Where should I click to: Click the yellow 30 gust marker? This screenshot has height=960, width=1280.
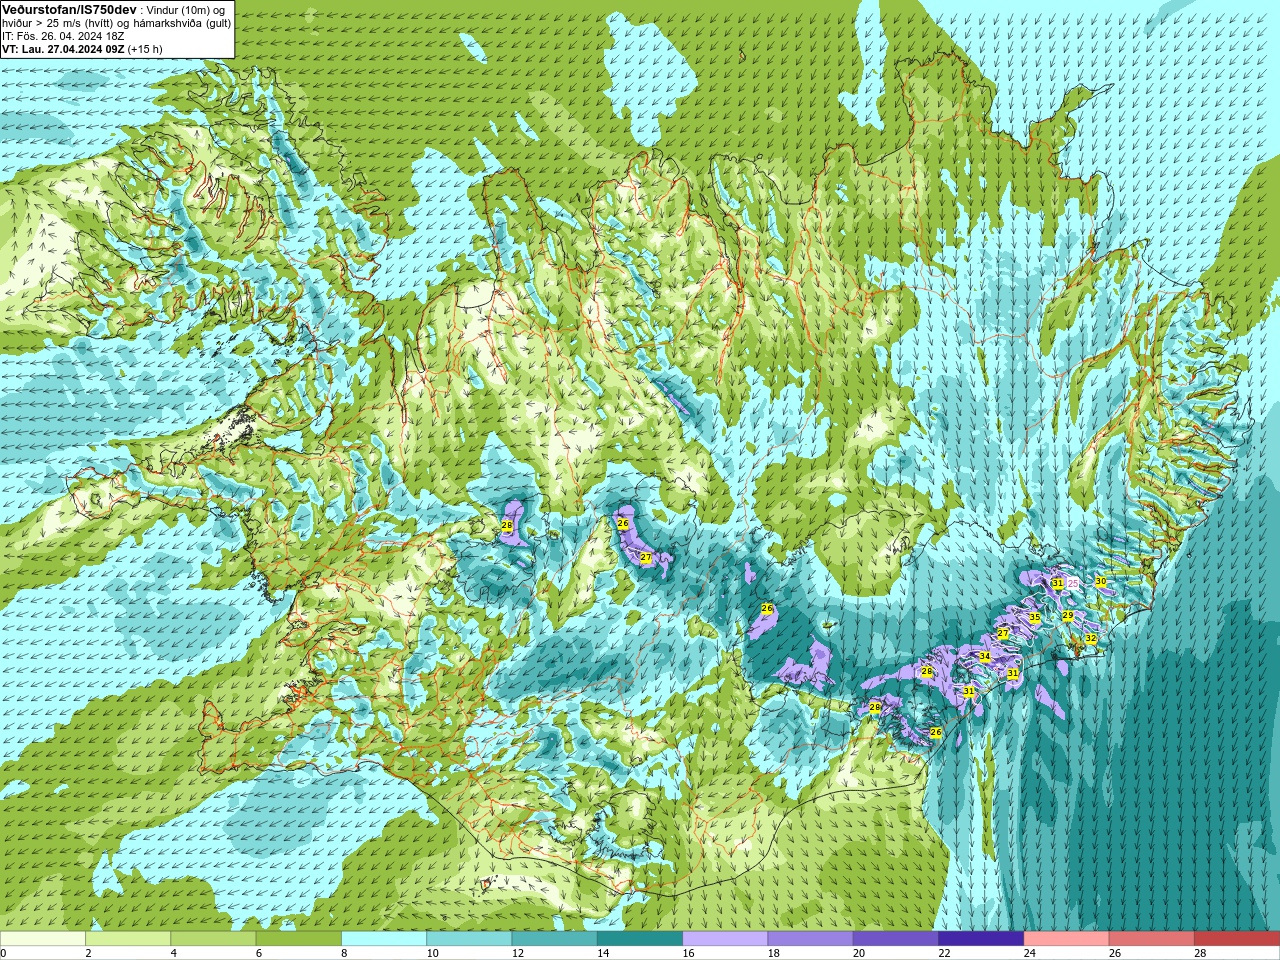click(1101, 581)
